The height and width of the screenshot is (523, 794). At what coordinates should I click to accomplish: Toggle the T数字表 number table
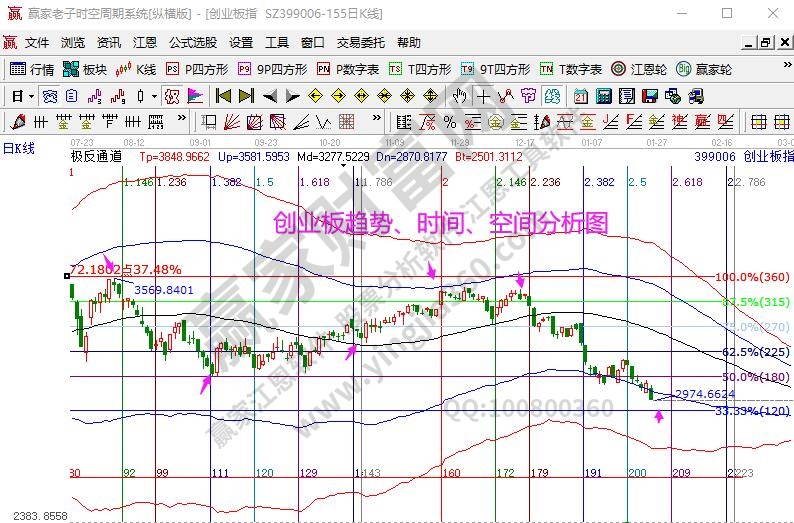point(570,70)
